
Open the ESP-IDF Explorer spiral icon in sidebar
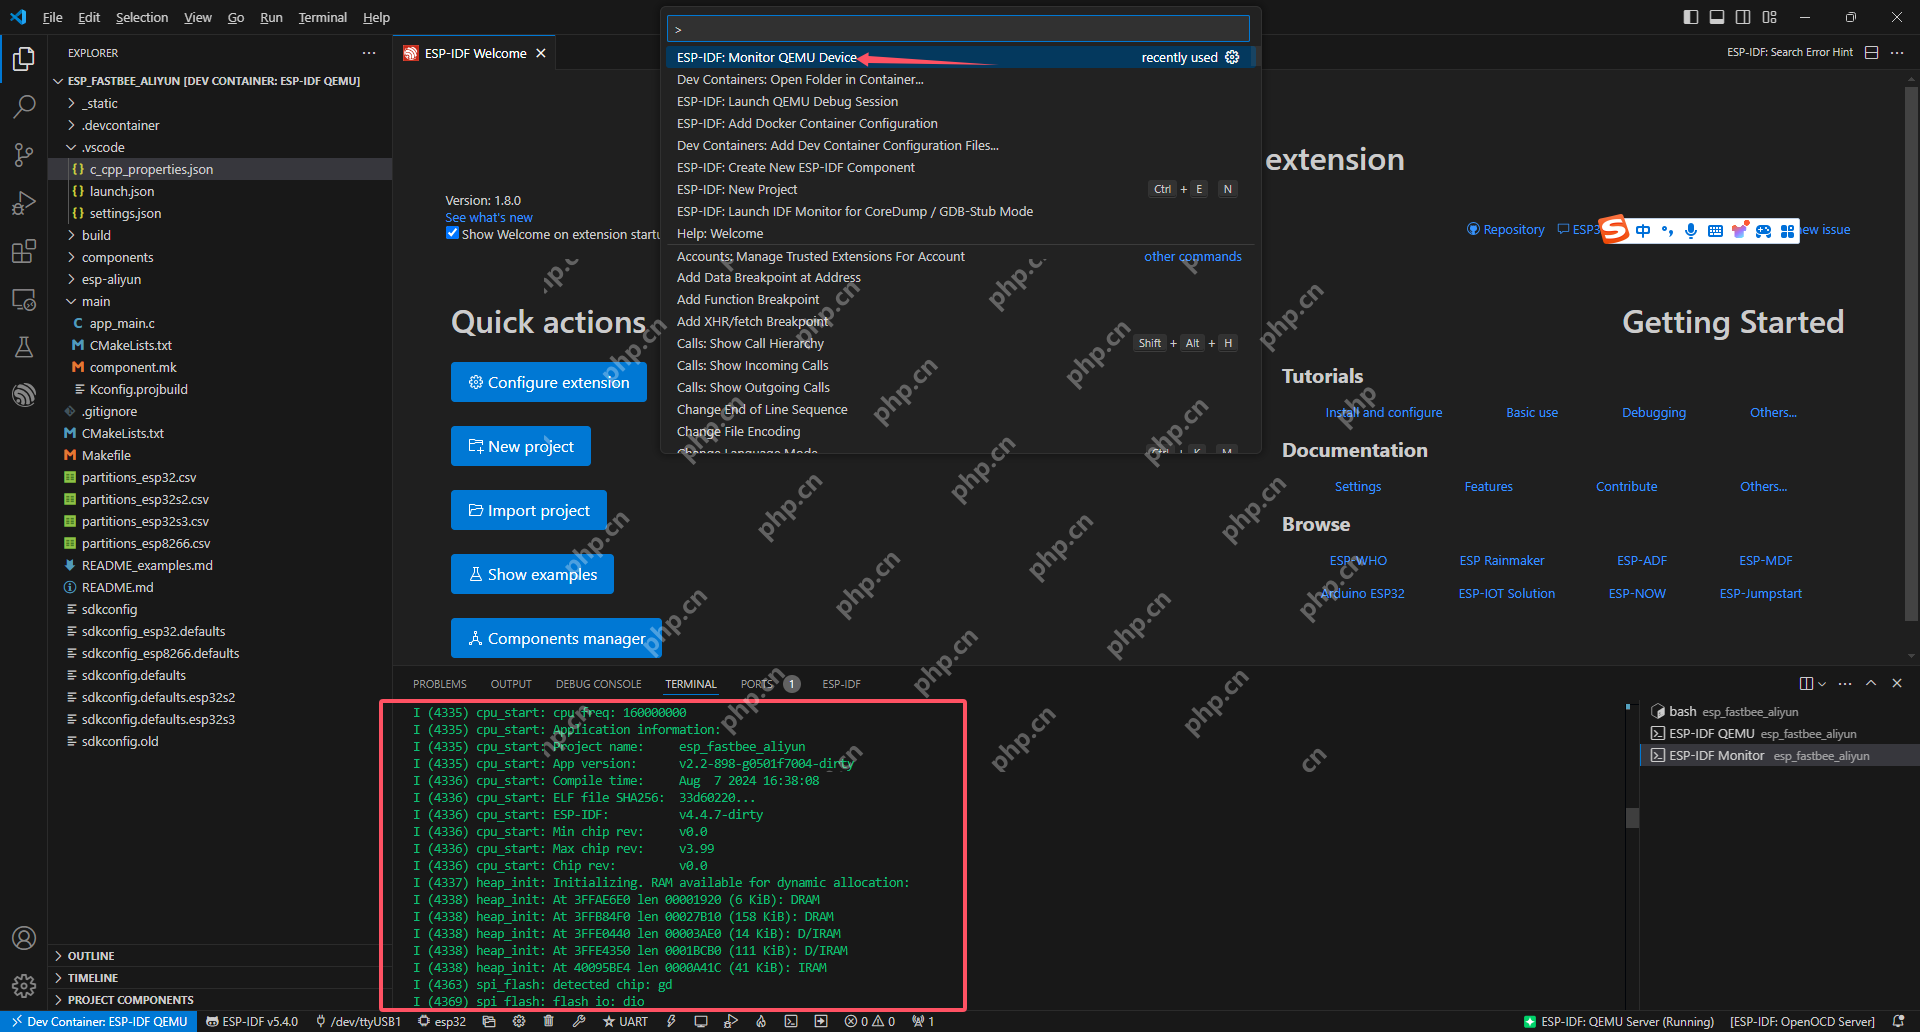tap(24, 393)
